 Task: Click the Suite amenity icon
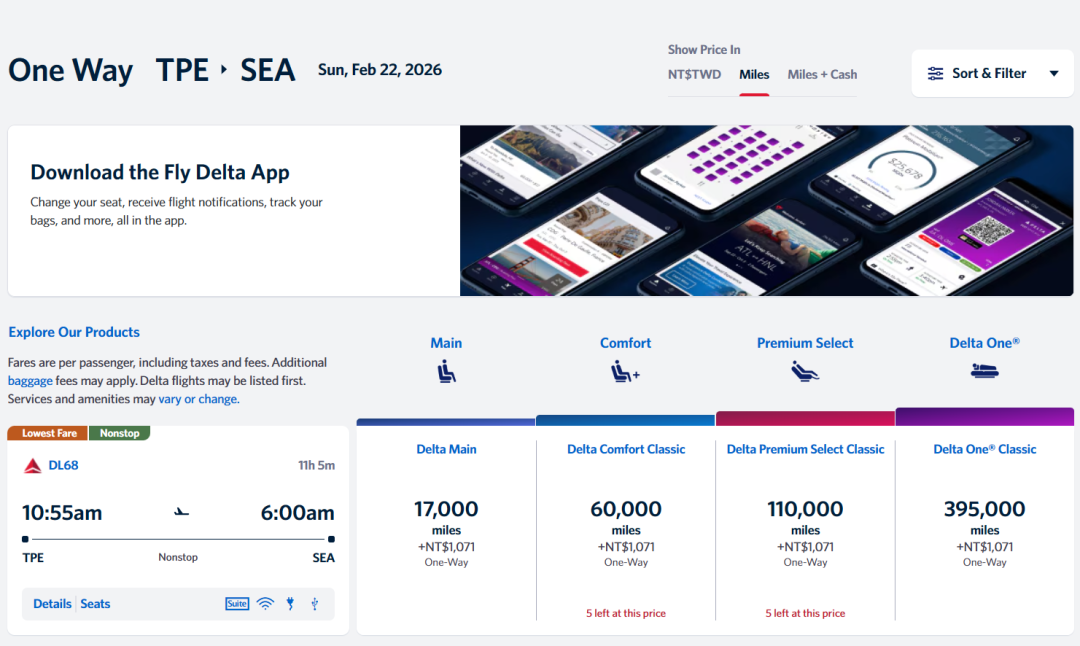point(237,604)
